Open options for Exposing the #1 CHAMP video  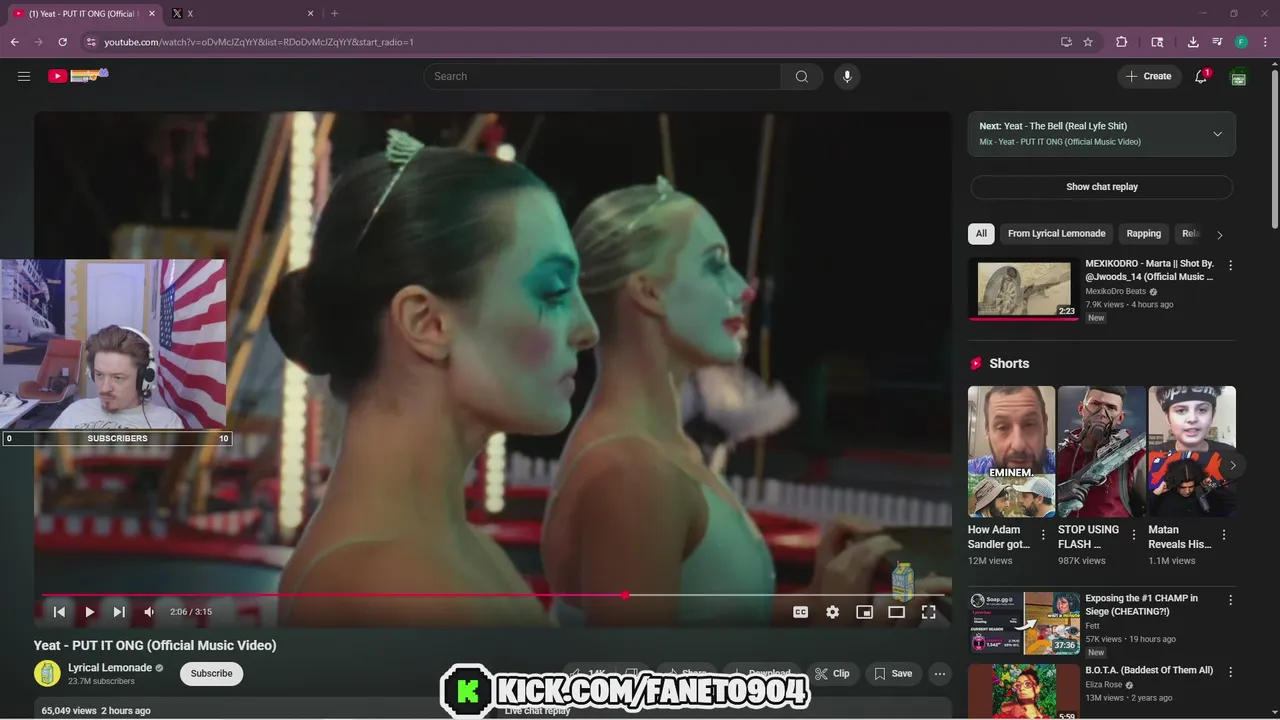point(1230,600)
